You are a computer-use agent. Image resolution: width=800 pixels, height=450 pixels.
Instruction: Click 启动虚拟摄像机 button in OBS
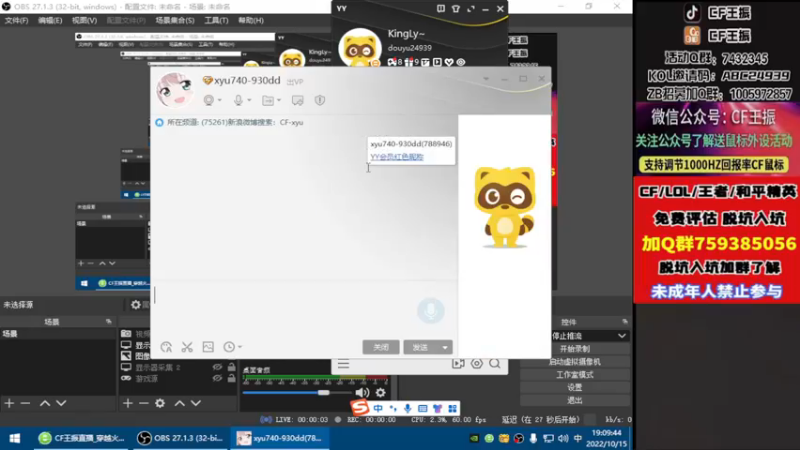(574, 362)
